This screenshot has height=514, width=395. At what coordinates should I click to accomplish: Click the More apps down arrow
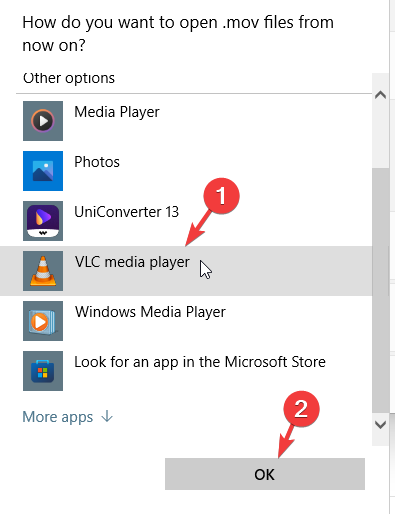pyautogui.click(x=107, y=416)
